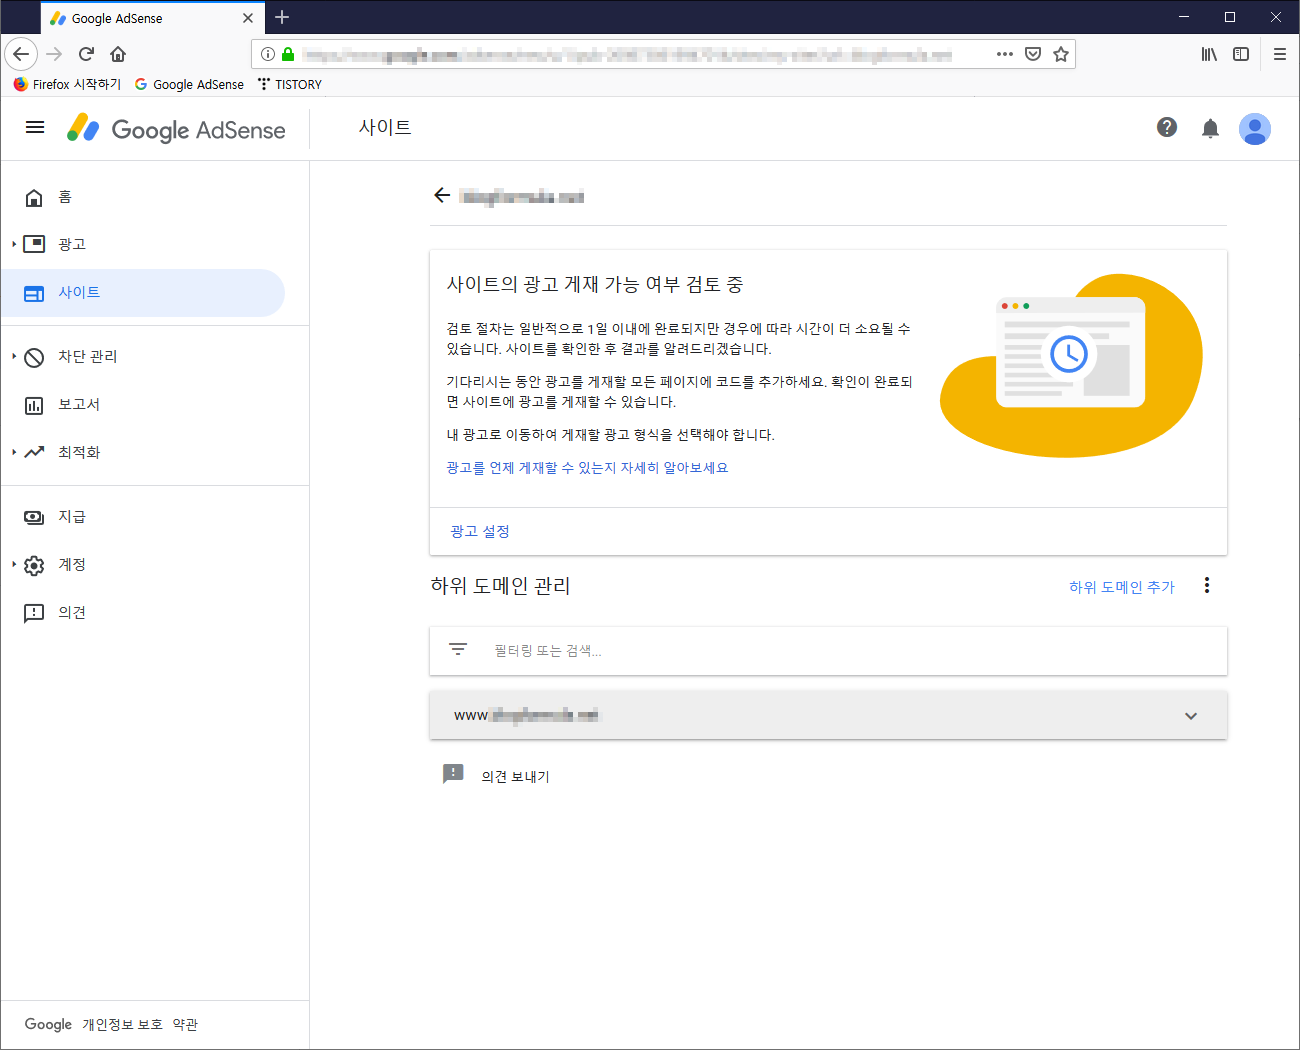Open the 약관 footer link

[x=185, y=1025]
